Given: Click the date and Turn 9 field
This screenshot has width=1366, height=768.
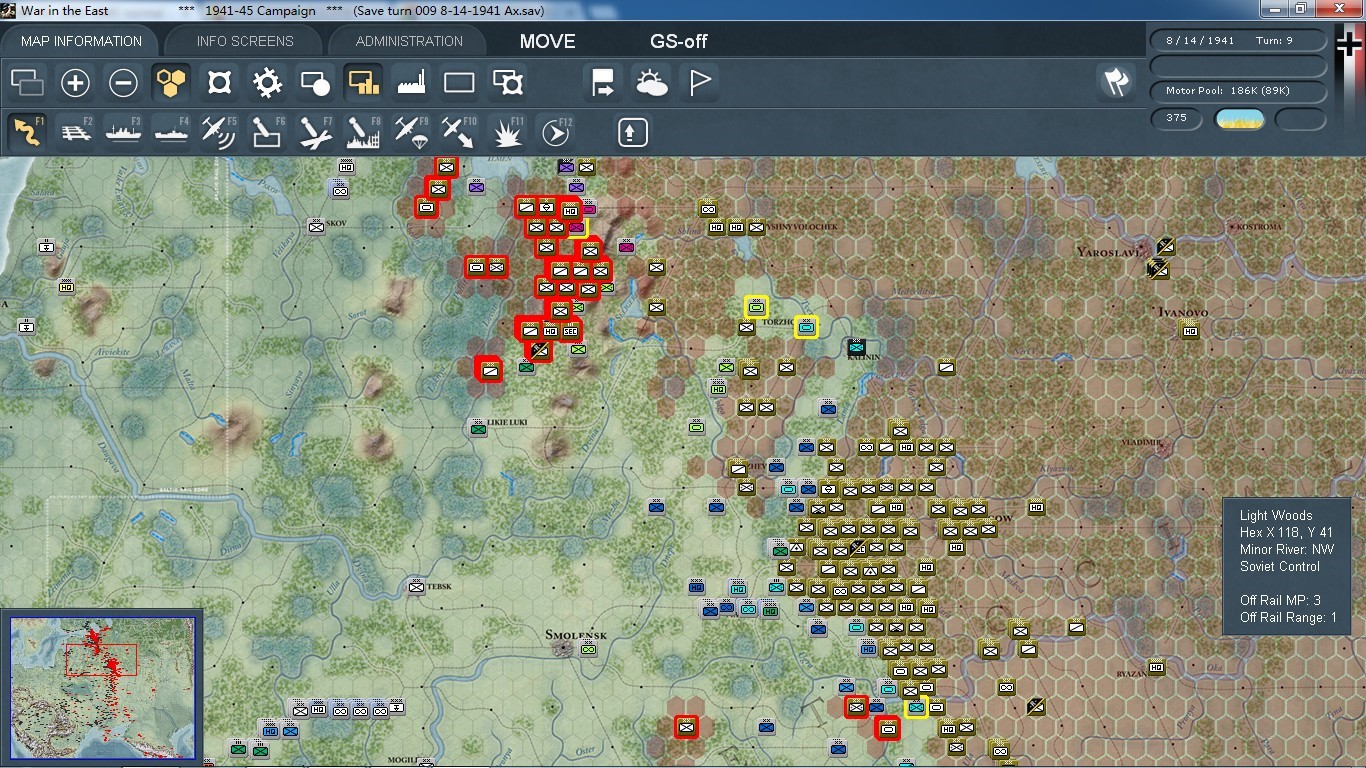Looking at the screenshot, I should pyautogui.click(x=1239, y=41).
